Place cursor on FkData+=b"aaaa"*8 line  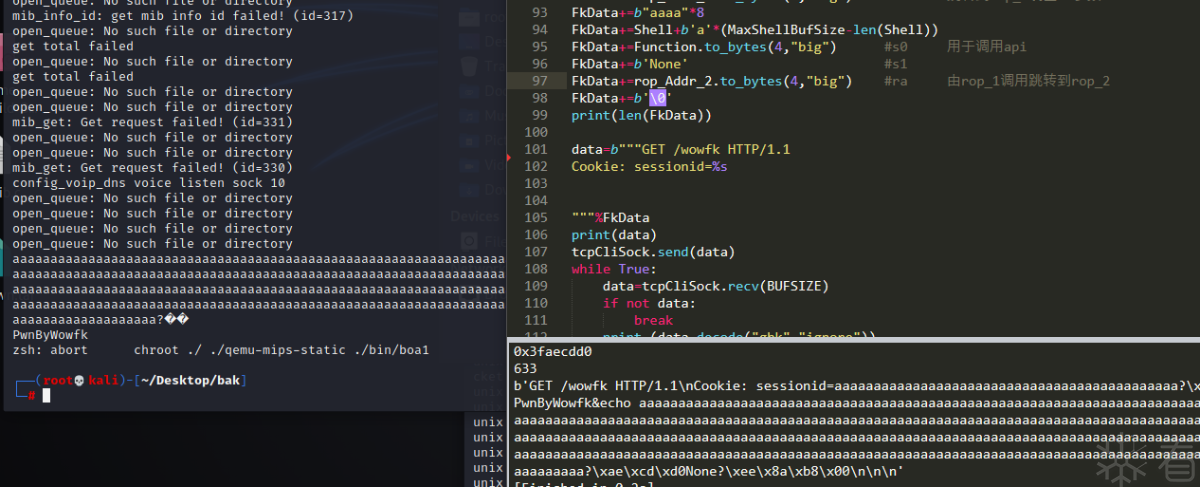pyautogui.click(x=638, y=13)
